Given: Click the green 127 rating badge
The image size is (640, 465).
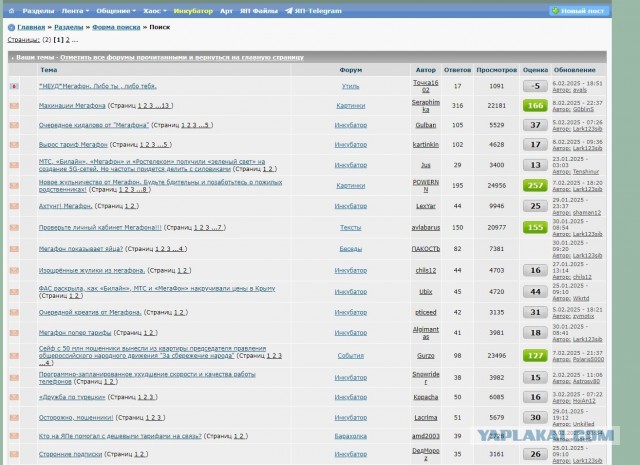Looking at the screenshot, I should pos(536,356).
